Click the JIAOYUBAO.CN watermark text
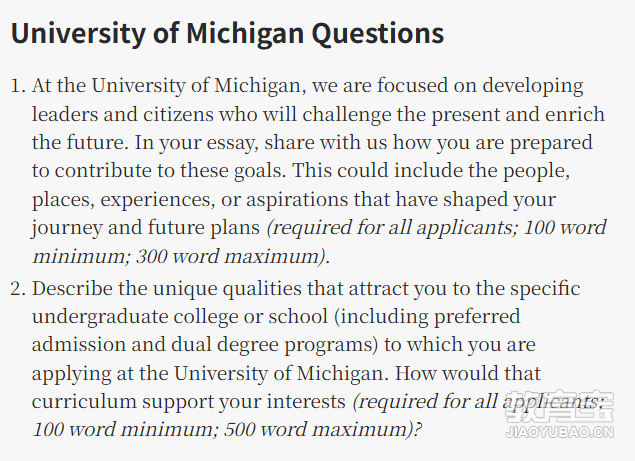The height and width of the screenshot is (461, 635). coord(560,432)
